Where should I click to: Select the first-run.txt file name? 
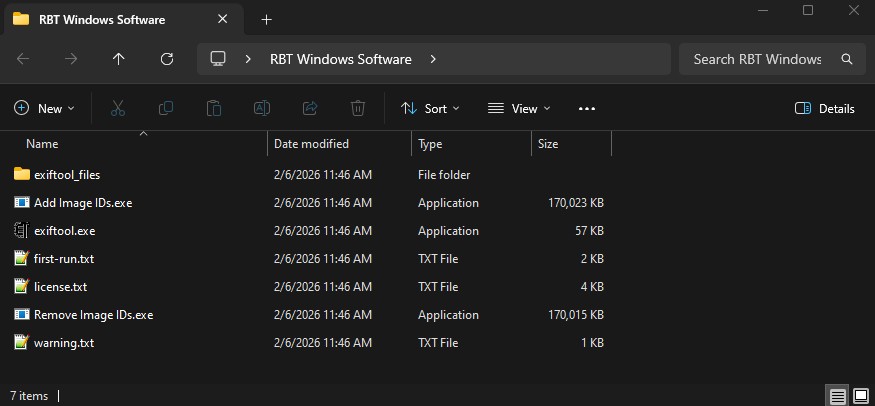tap(64, 259)
